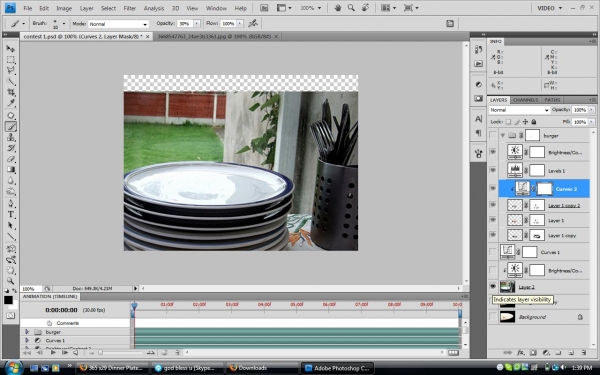Select the Hand tool in the left toolbox

click(11, 271)
